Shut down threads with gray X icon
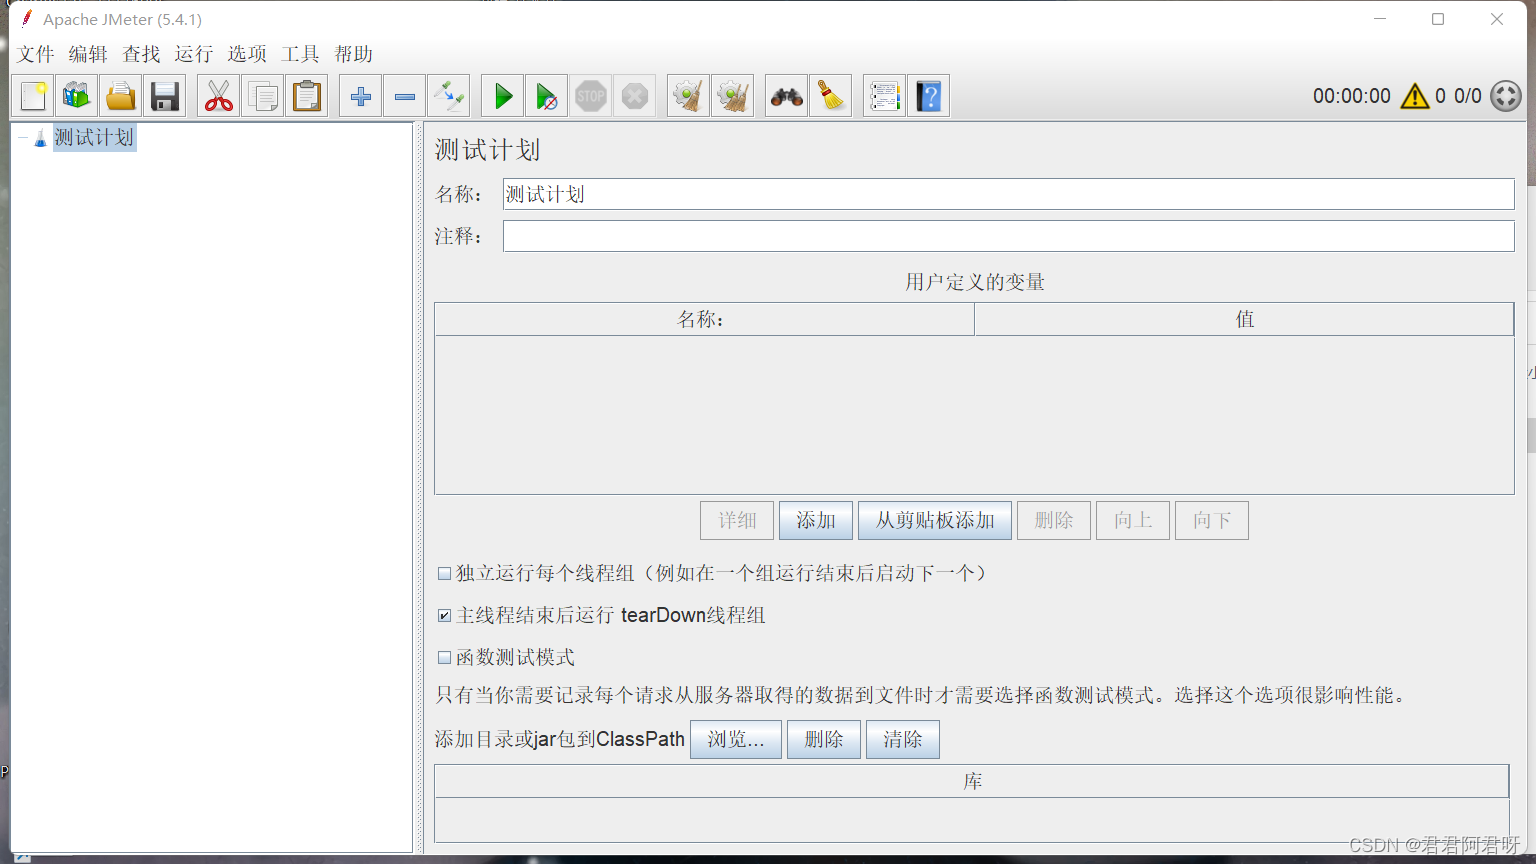 coord(634,96)
